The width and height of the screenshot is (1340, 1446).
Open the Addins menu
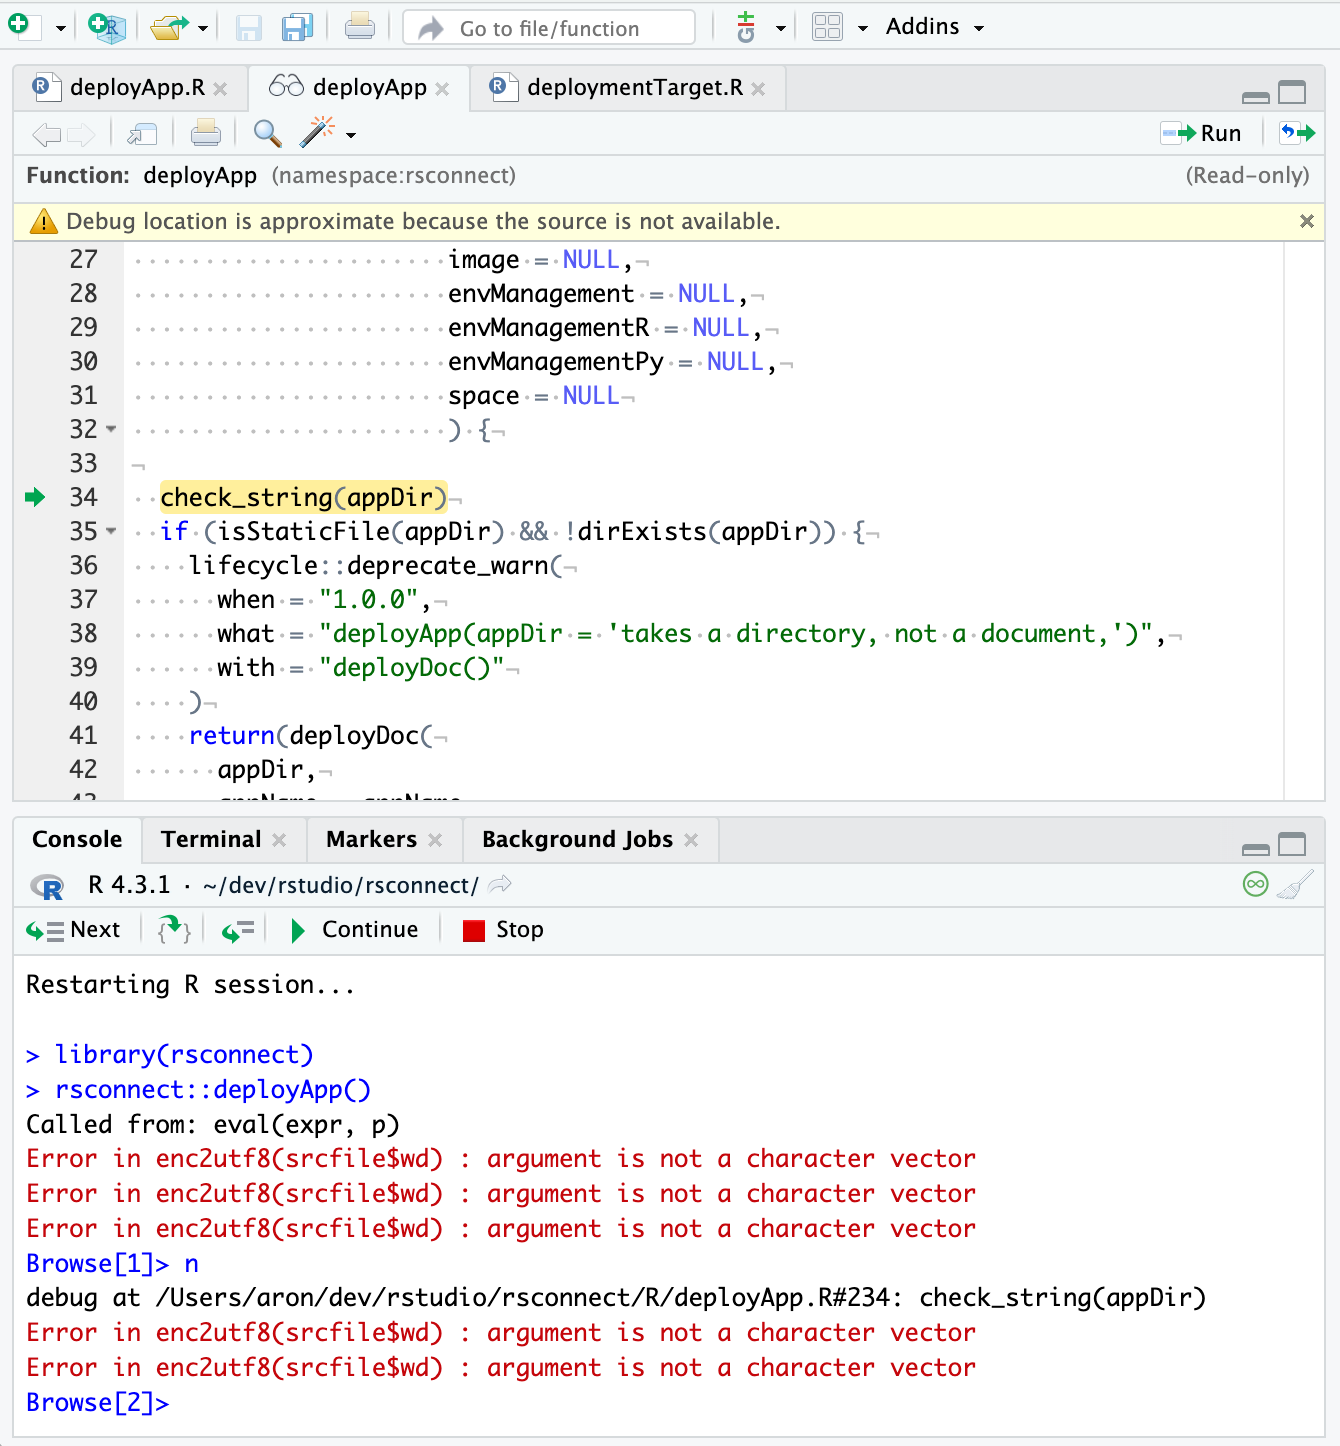pyautogui.click(x=935, y=27)
